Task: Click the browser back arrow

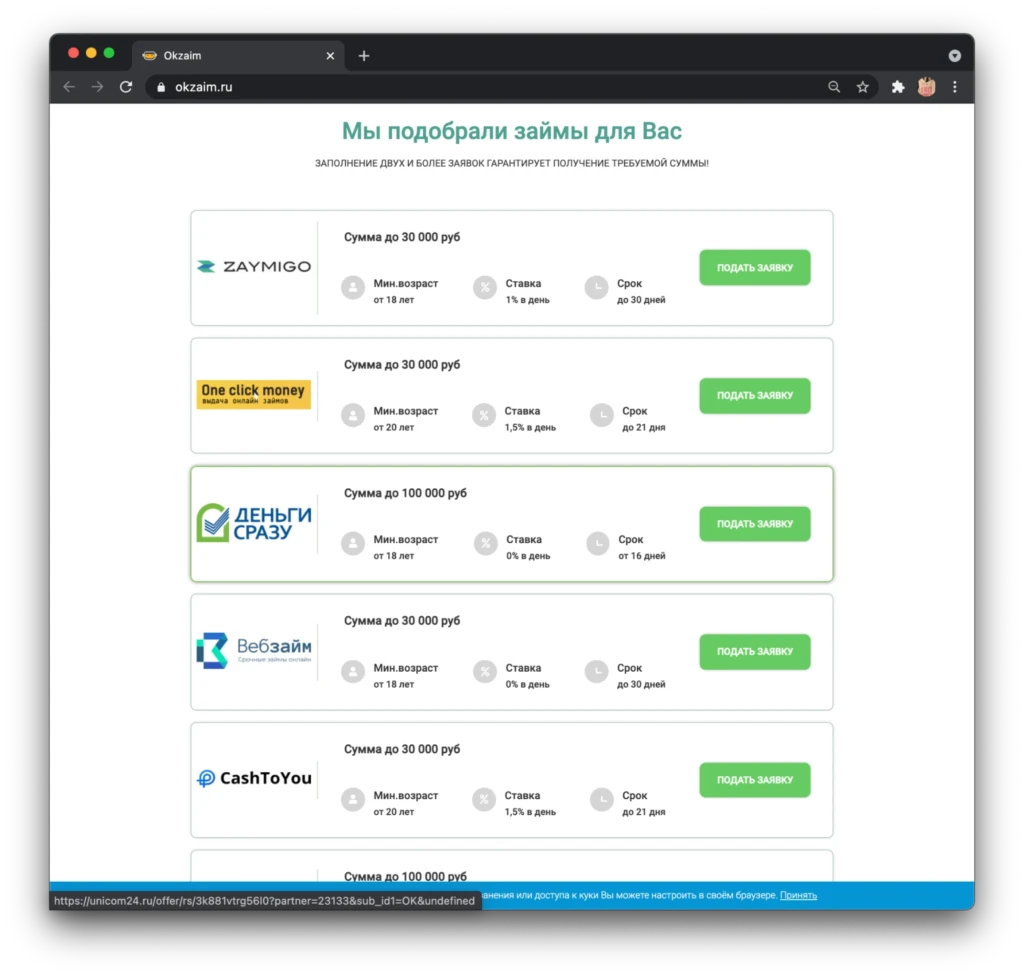Action: (x=69, y=87)
